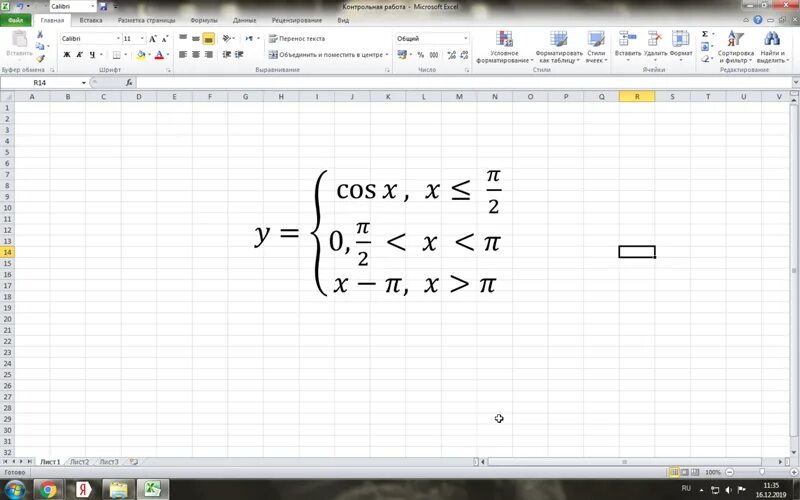Select column R header
This screenshot has width=800, height=500.
click(637, 96)
